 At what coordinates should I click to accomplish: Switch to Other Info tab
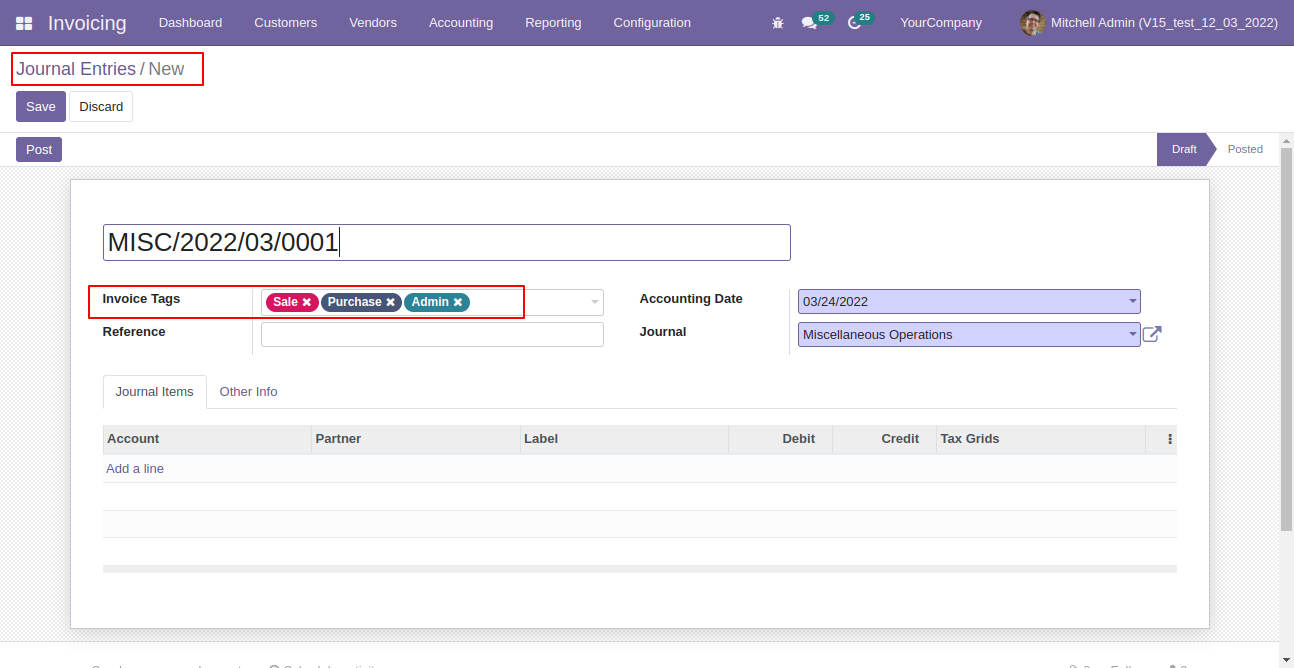point(248,392)
